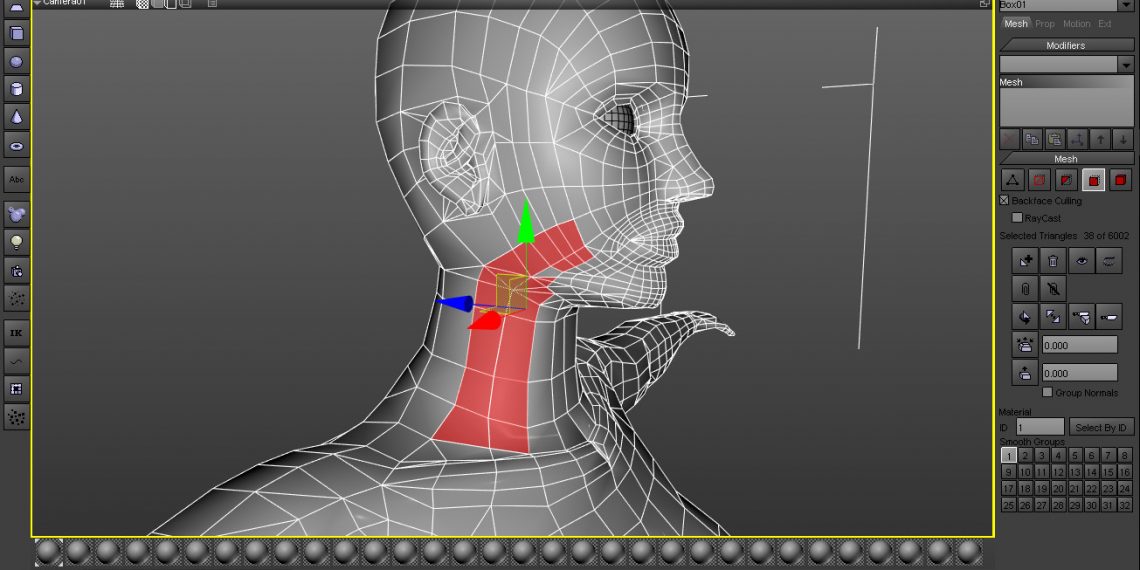The height and width of the screenshot is (570, 1140).
Task: Check the Group Normals option
Action: 1048,393
